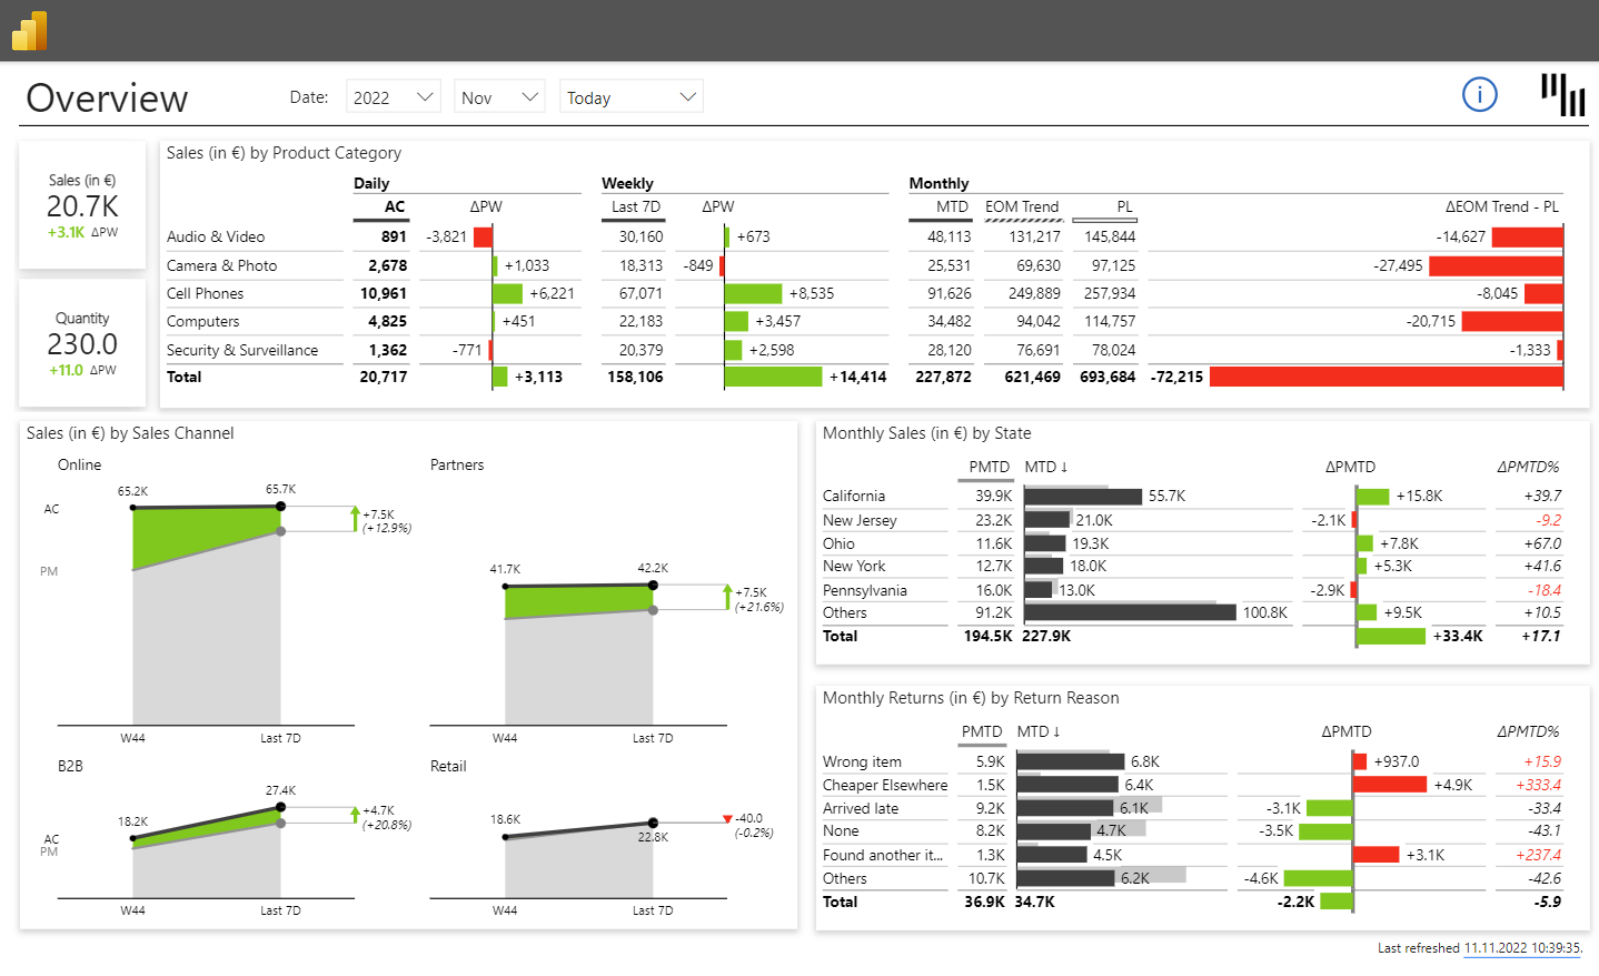The image size is (1599, 976).
Task: Open the Today day dropdown
Action: 631,97
